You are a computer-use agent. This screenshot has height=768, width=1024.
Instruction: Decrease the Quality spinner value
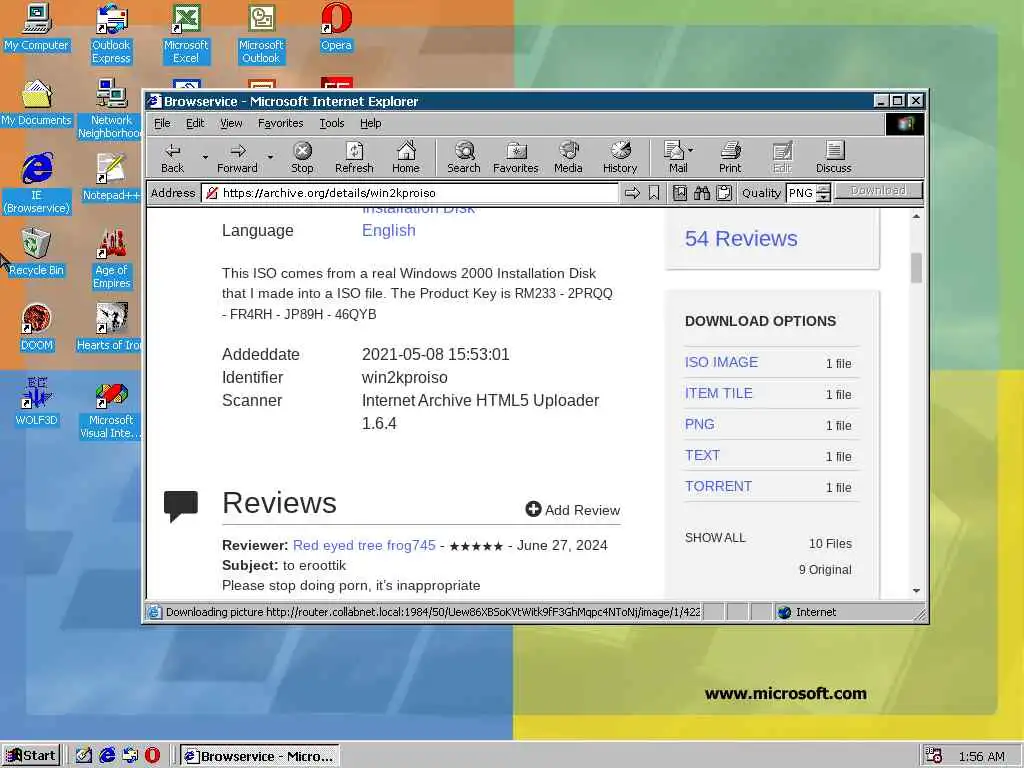824,197
